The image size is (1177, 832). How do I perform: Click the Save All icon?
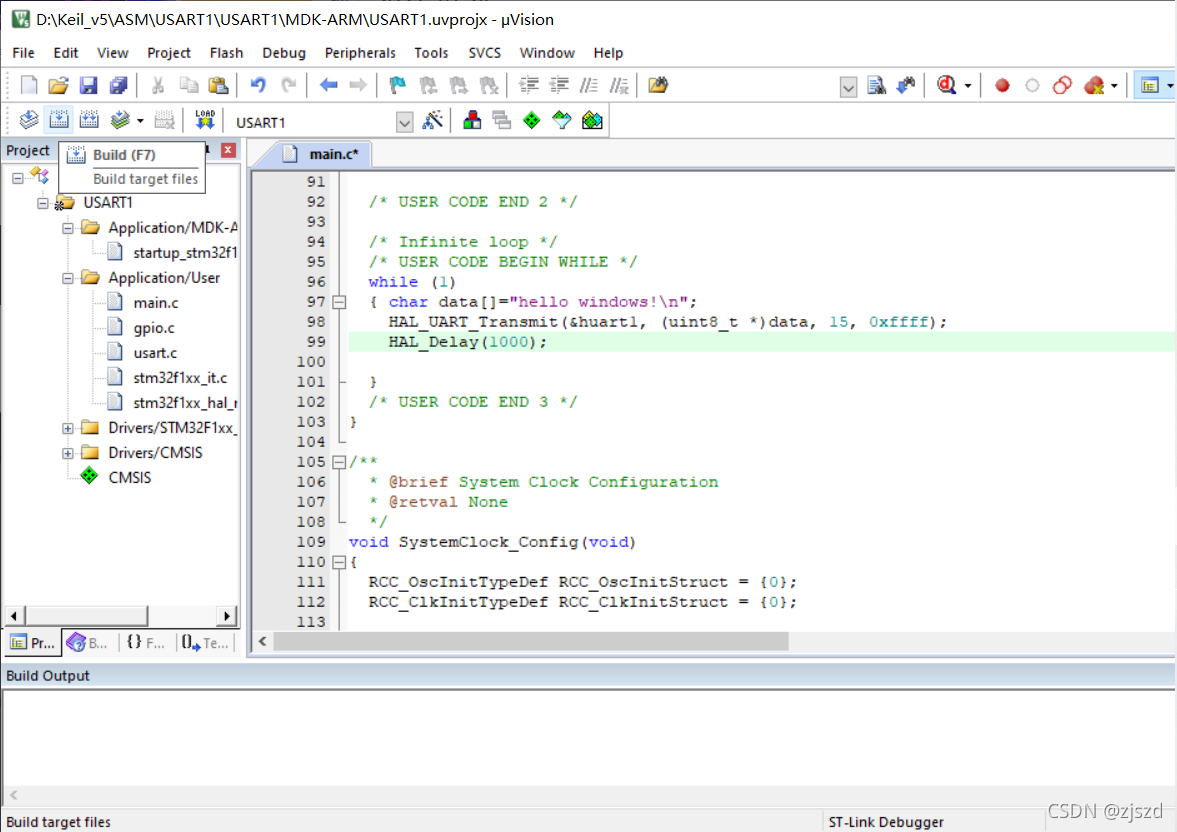pos(119,85)
